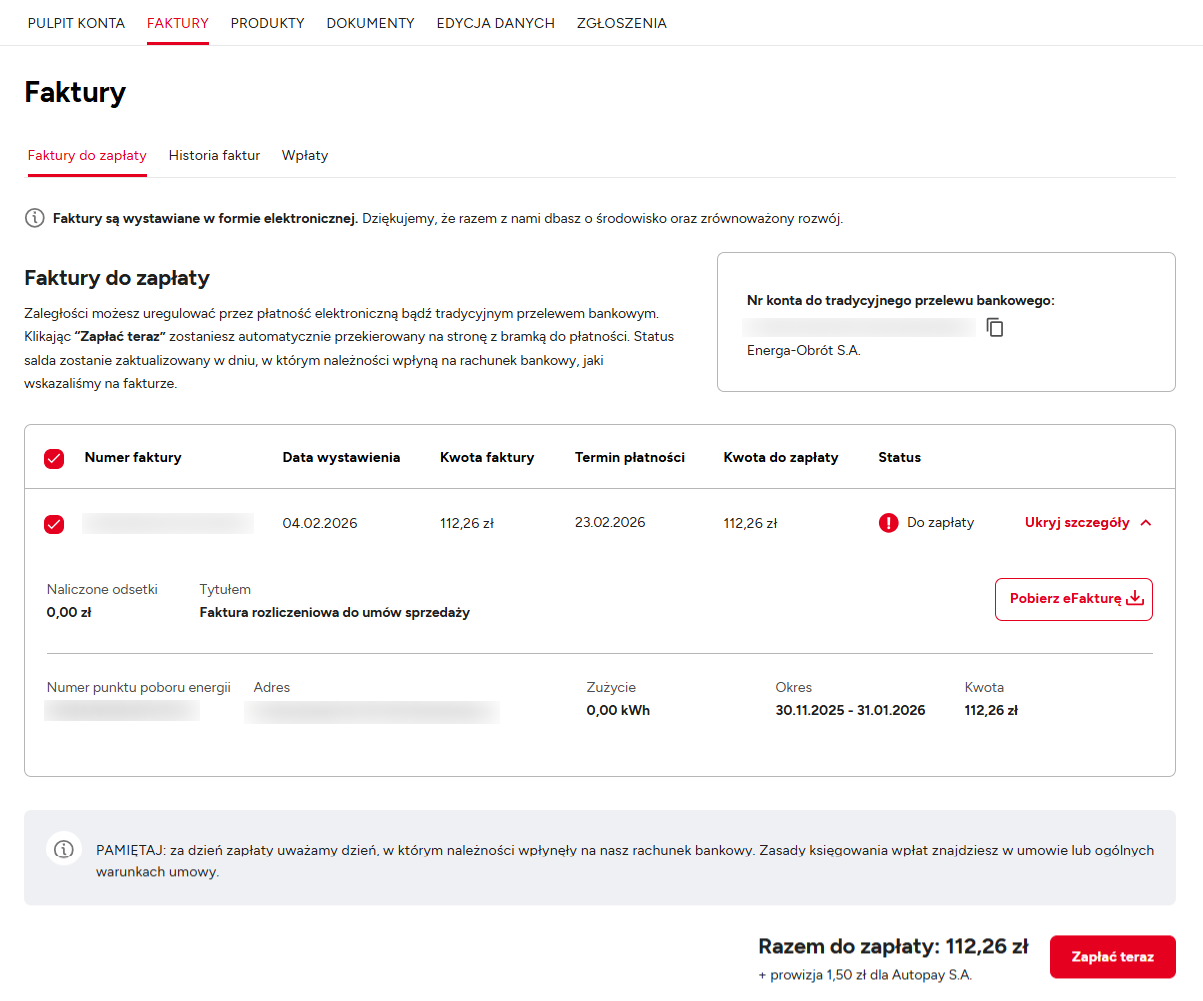
Task: Click the info icon in PAMIĘTAJ notice
Action: 64,849
